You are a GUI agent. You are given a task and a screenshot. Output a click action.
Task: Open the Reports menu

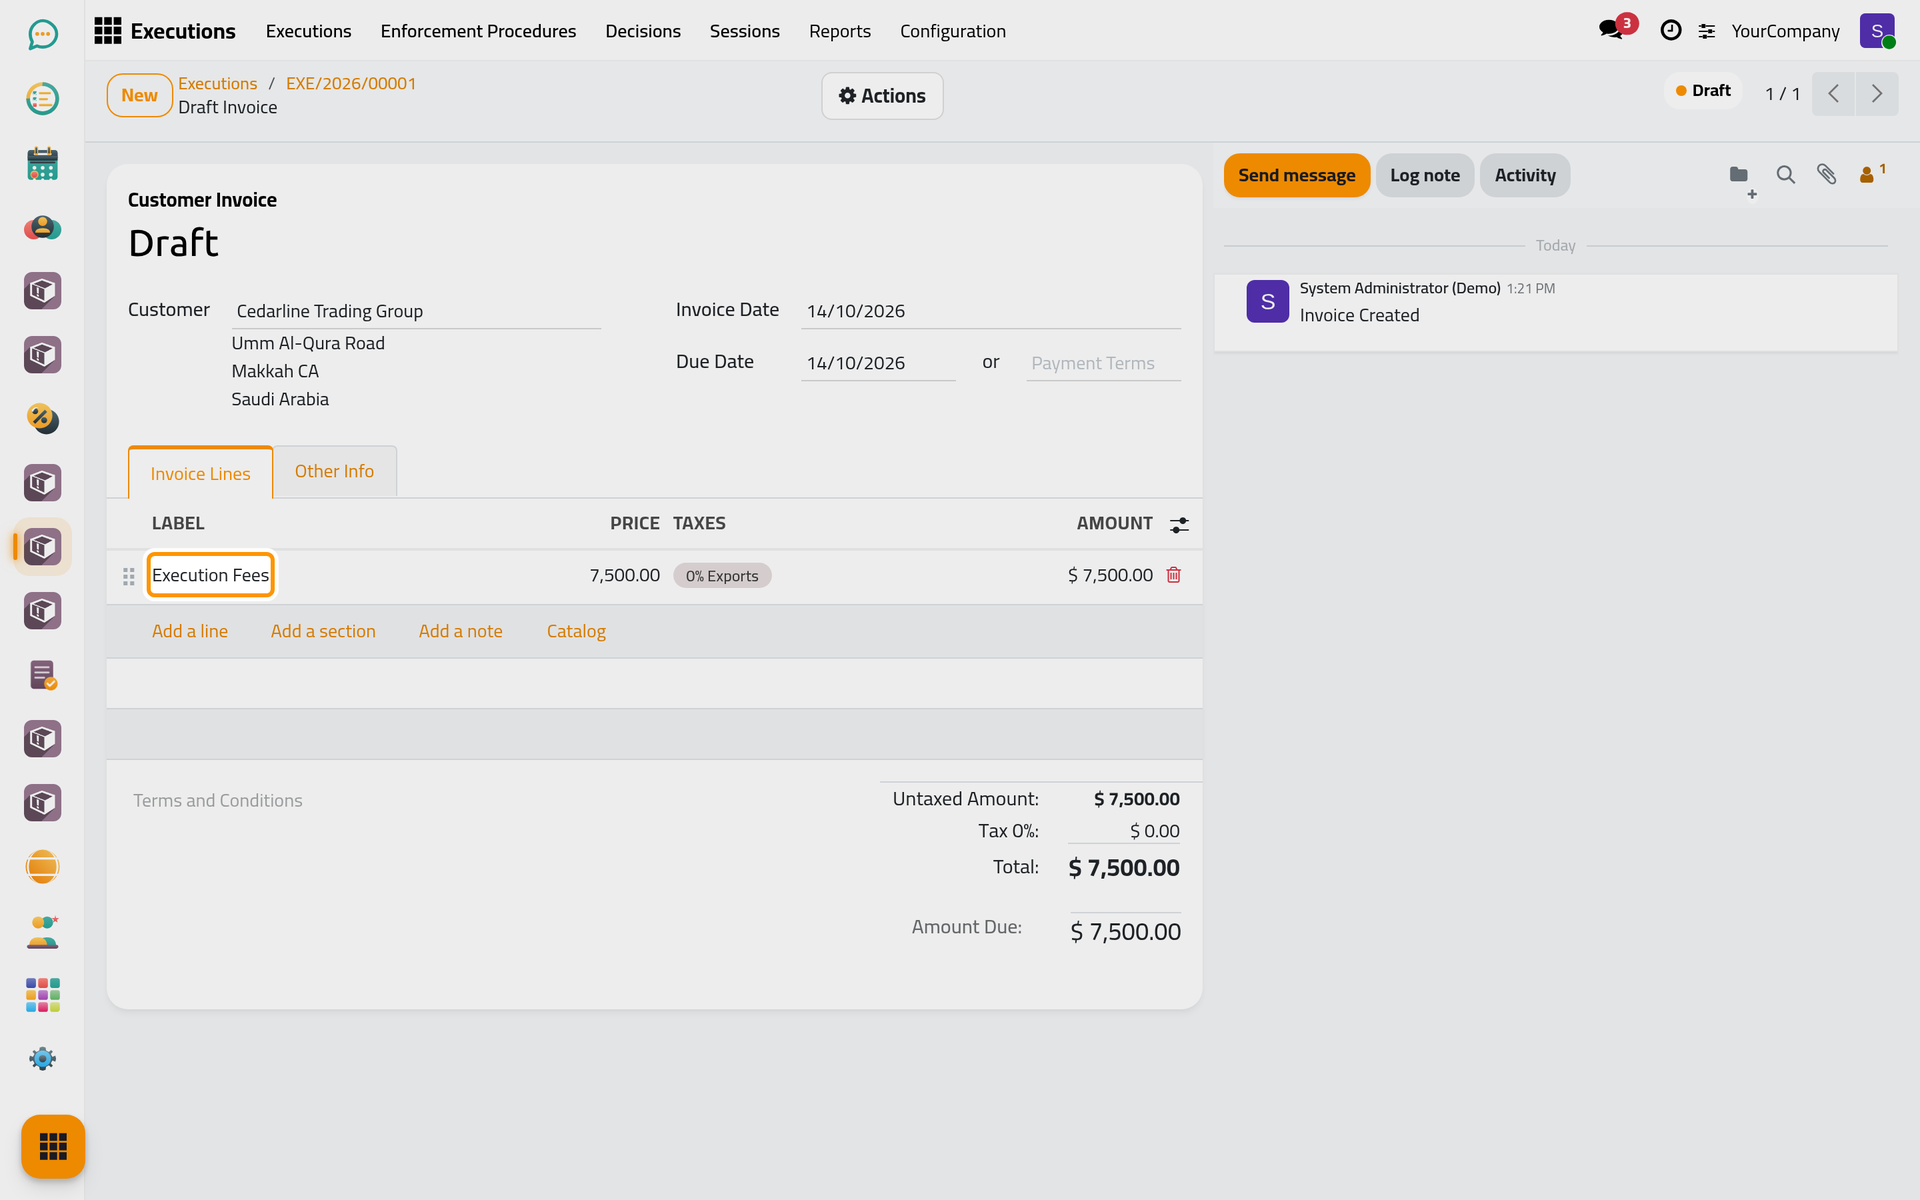[x=839, y=31]
